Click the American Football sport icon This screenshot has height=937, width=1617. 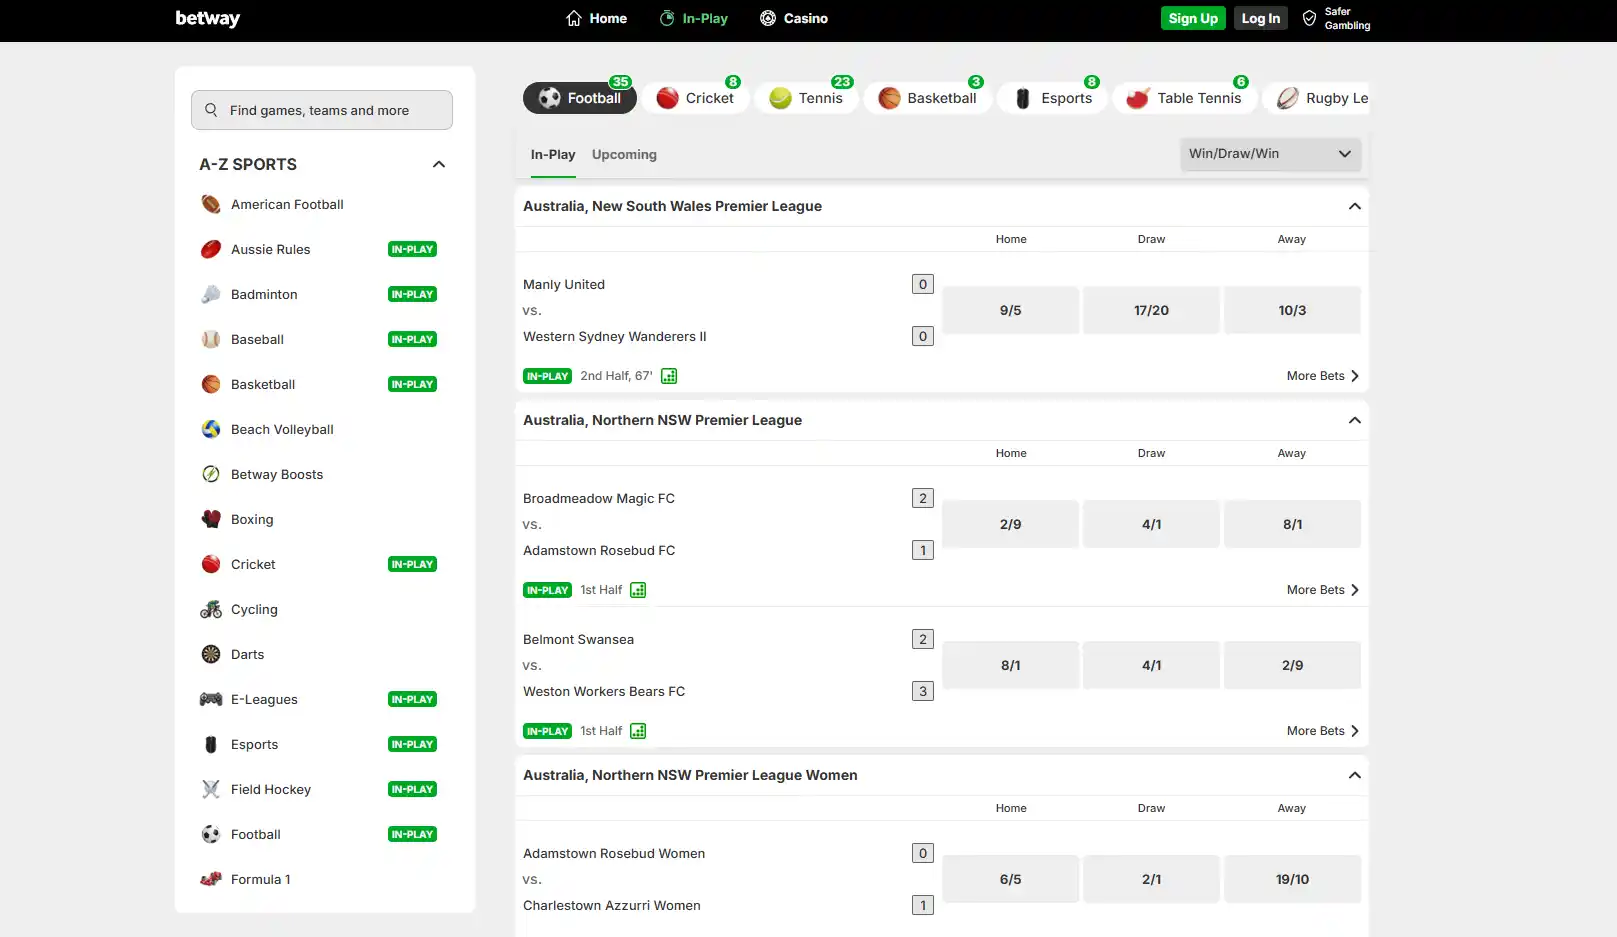[x=211, y=204]
